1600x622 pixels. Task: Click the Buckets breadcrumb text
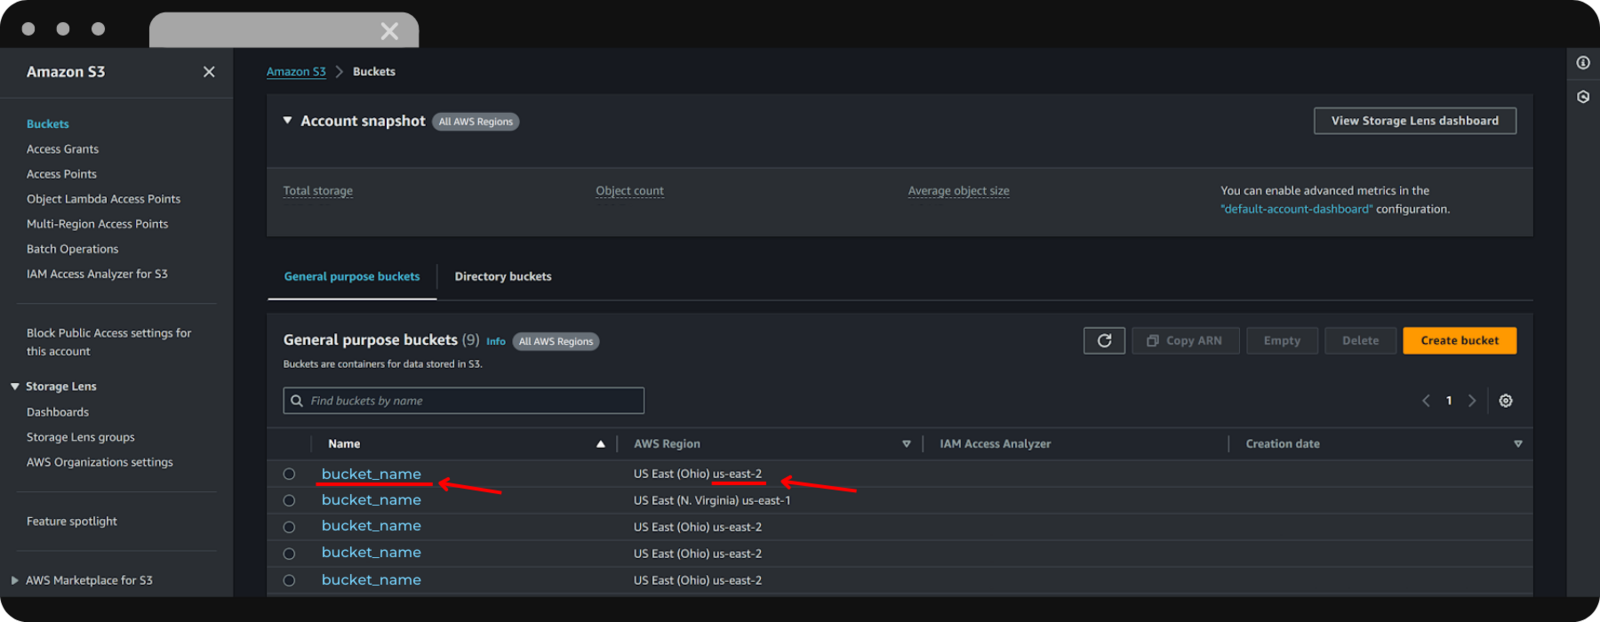pyautogui.click(x=374, y=72)
